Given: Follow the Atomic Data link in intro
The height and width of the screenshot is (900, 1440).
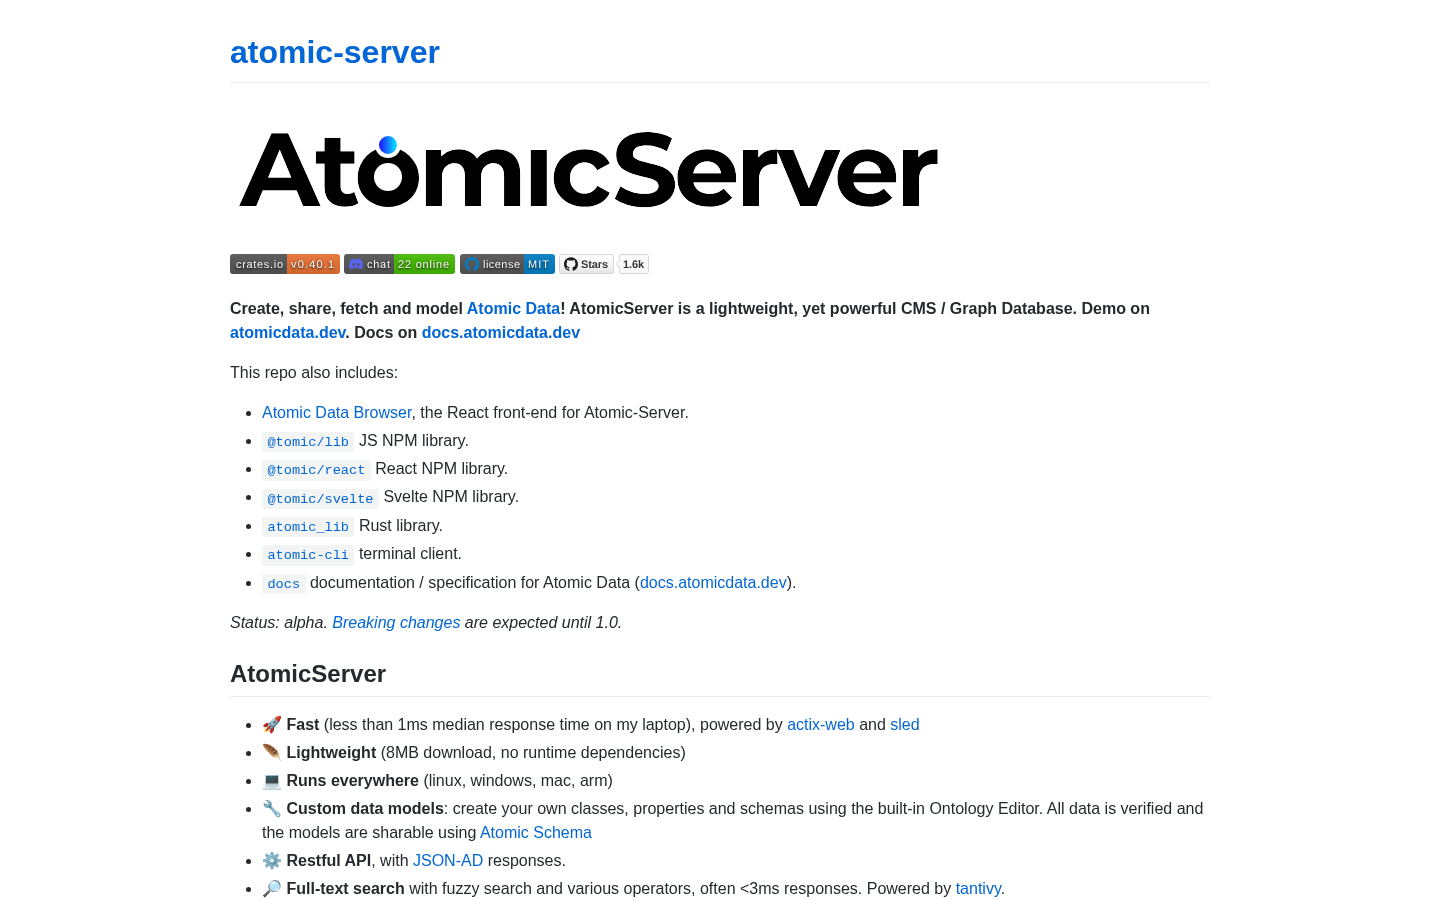Looking at the screenshot, I should [x=513, y=308].
